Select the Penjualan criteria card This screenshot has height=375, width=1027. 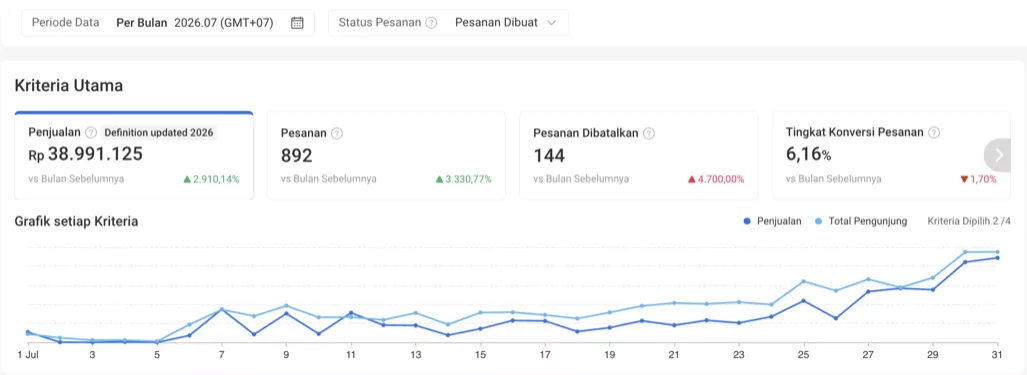point(134,155)
